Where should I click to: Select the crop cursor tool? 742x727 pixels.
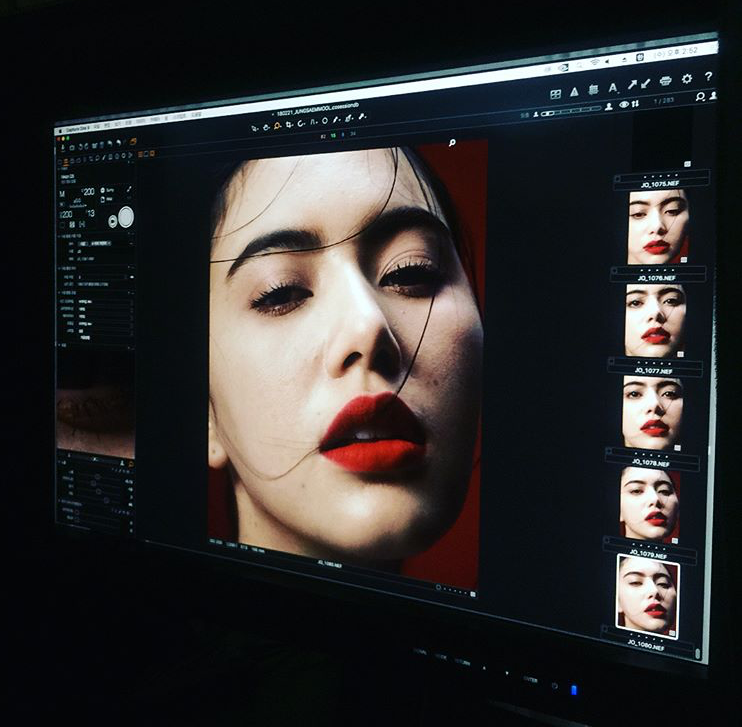[x=289, y=124]
